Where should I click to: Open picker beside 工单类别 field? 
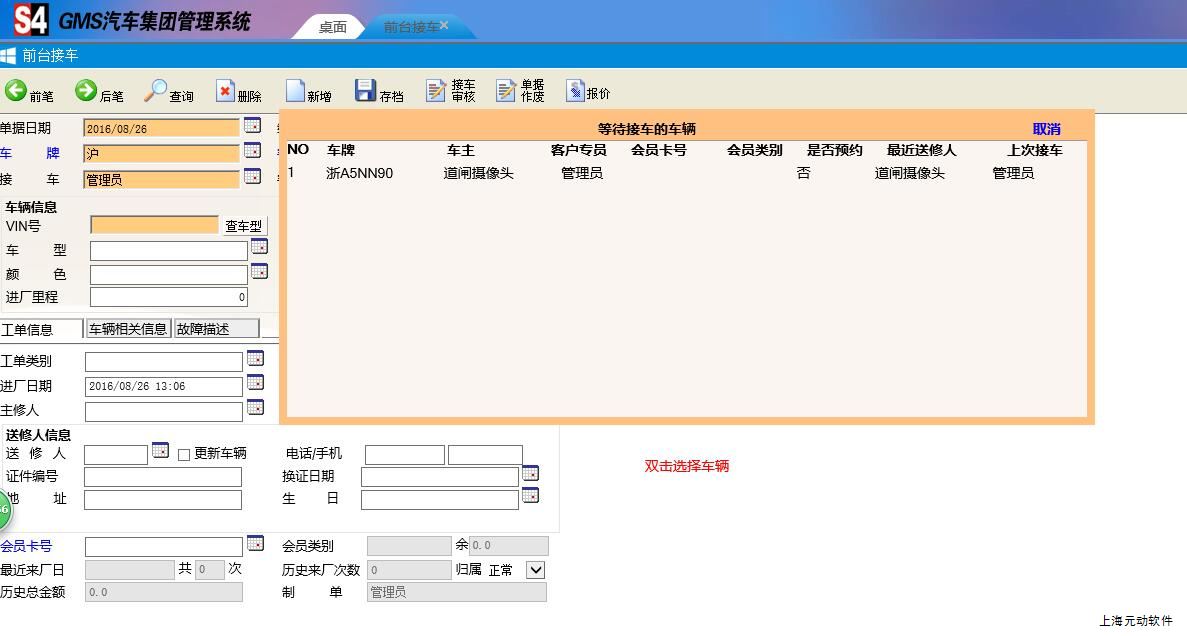pyautogui.click(x=255, y=358)
